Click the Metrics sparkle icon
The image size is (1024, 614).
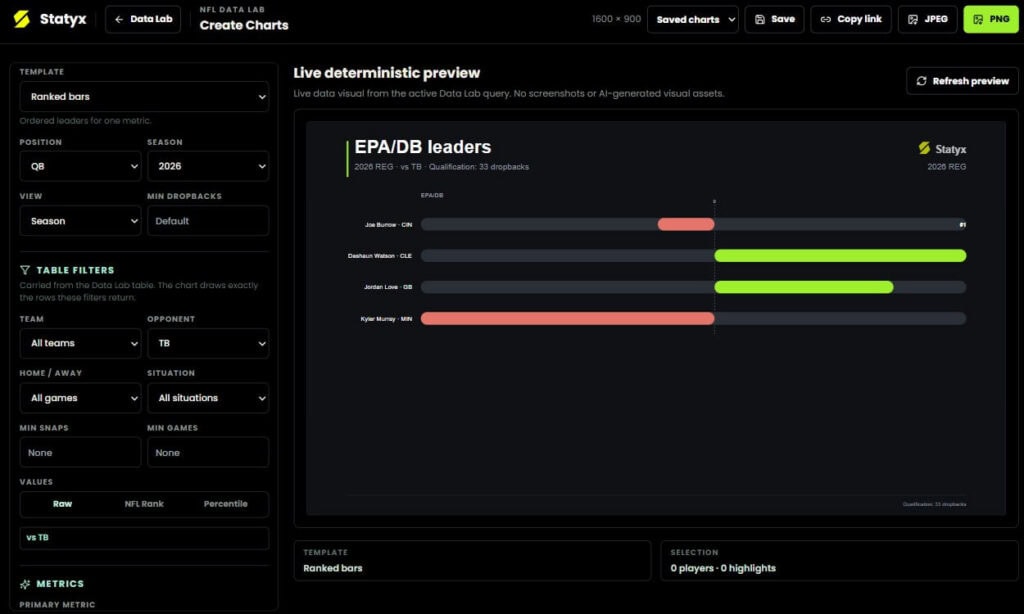[x=25, y=584]
